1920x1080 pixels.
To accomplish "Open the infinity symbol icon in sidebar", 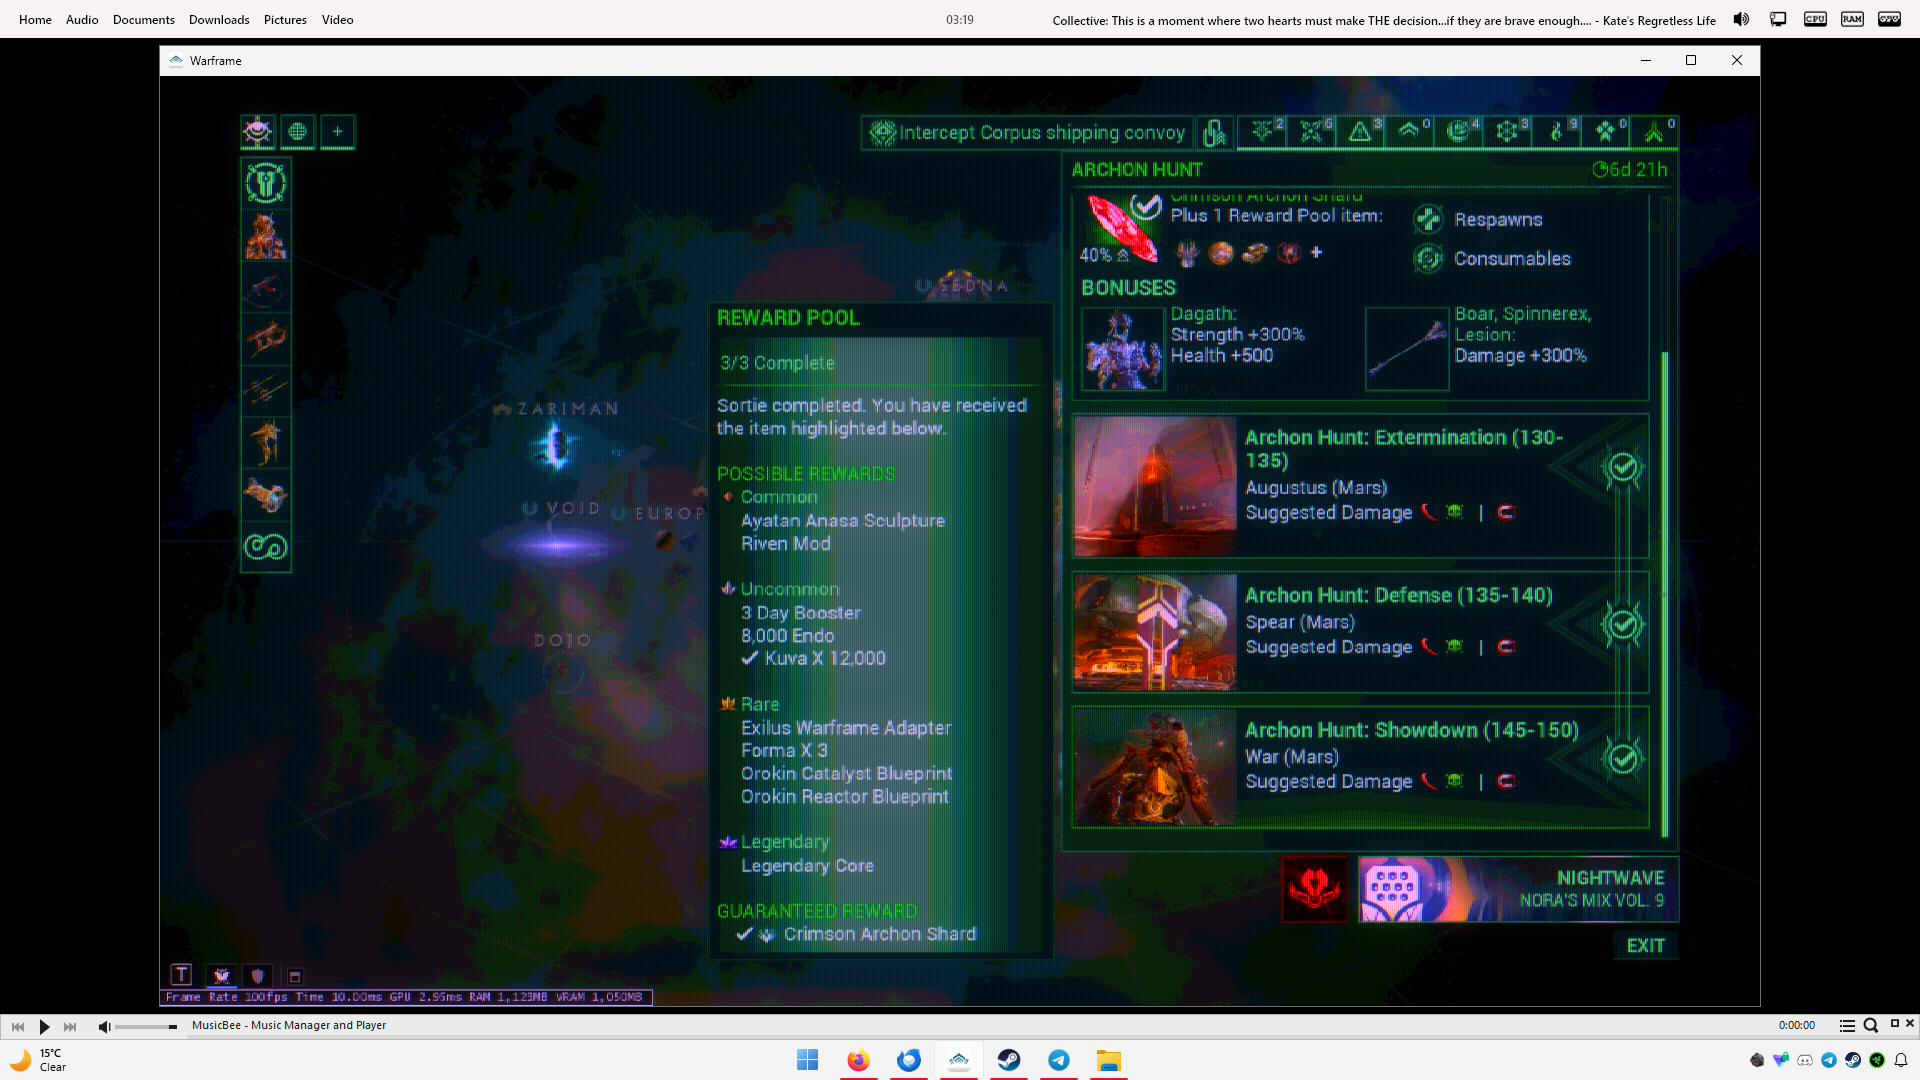I will tap(266, 547).
